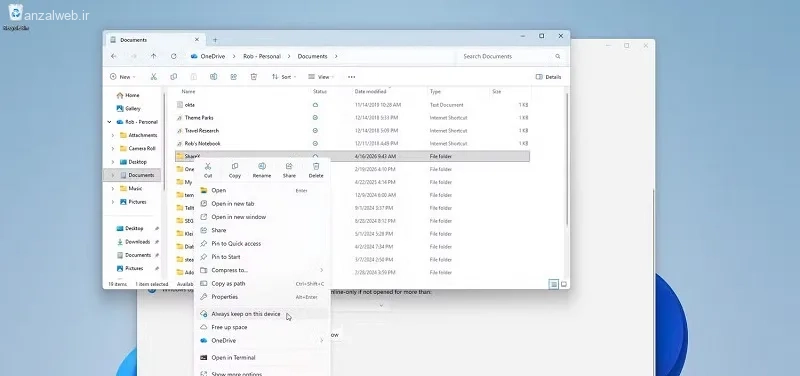800x376 pixels.
Task: Select Always keep on this device
Action: pyautogui.click(x=262, y=314)
